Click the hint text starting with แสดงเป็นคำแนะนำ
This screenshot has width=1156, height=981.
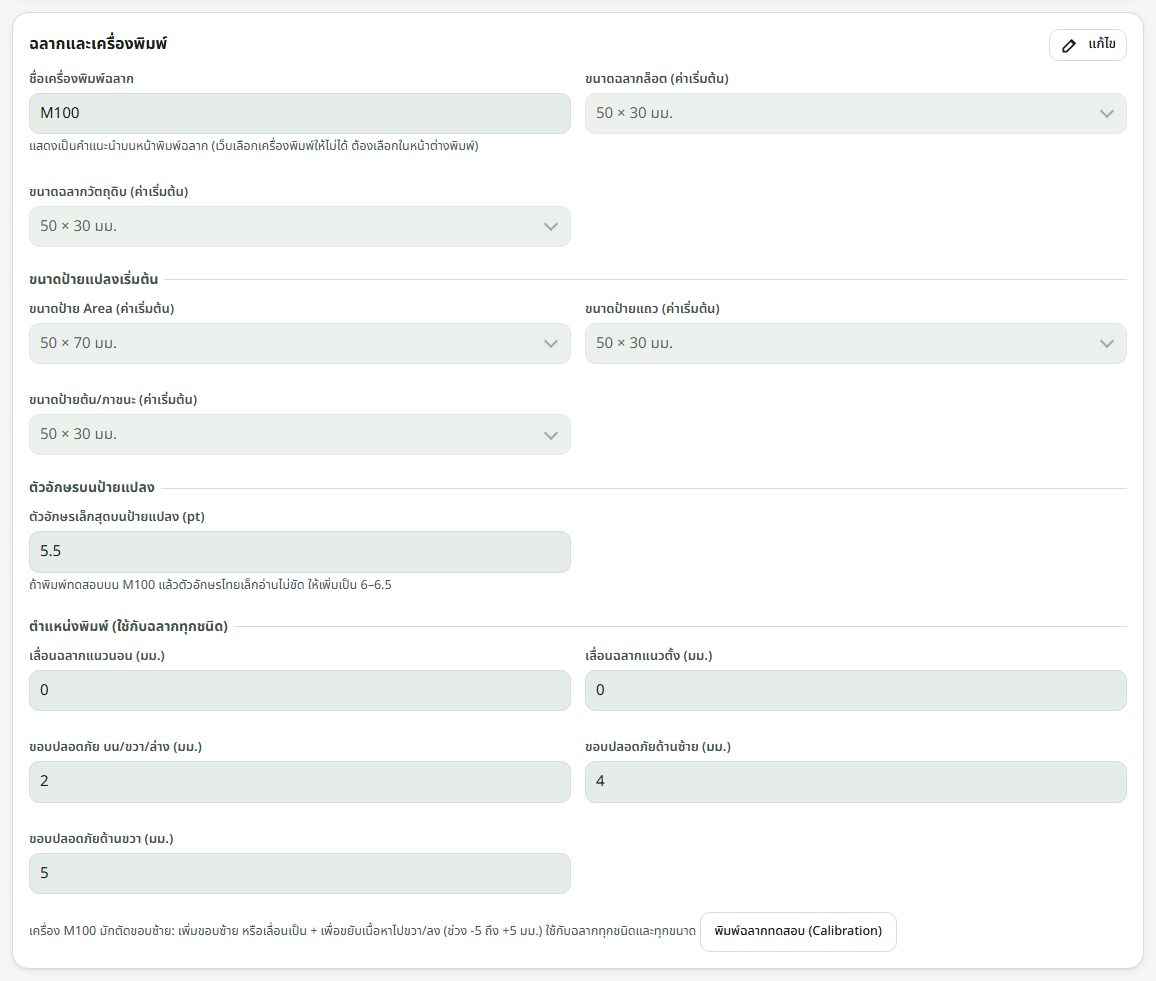(254, 146)
